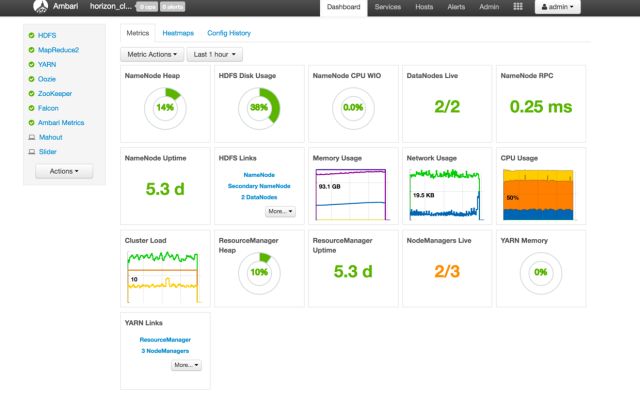Click the ResourceManager Heap 10% gauge
Viewport: 640px width, 398px height.
(259, 273)
